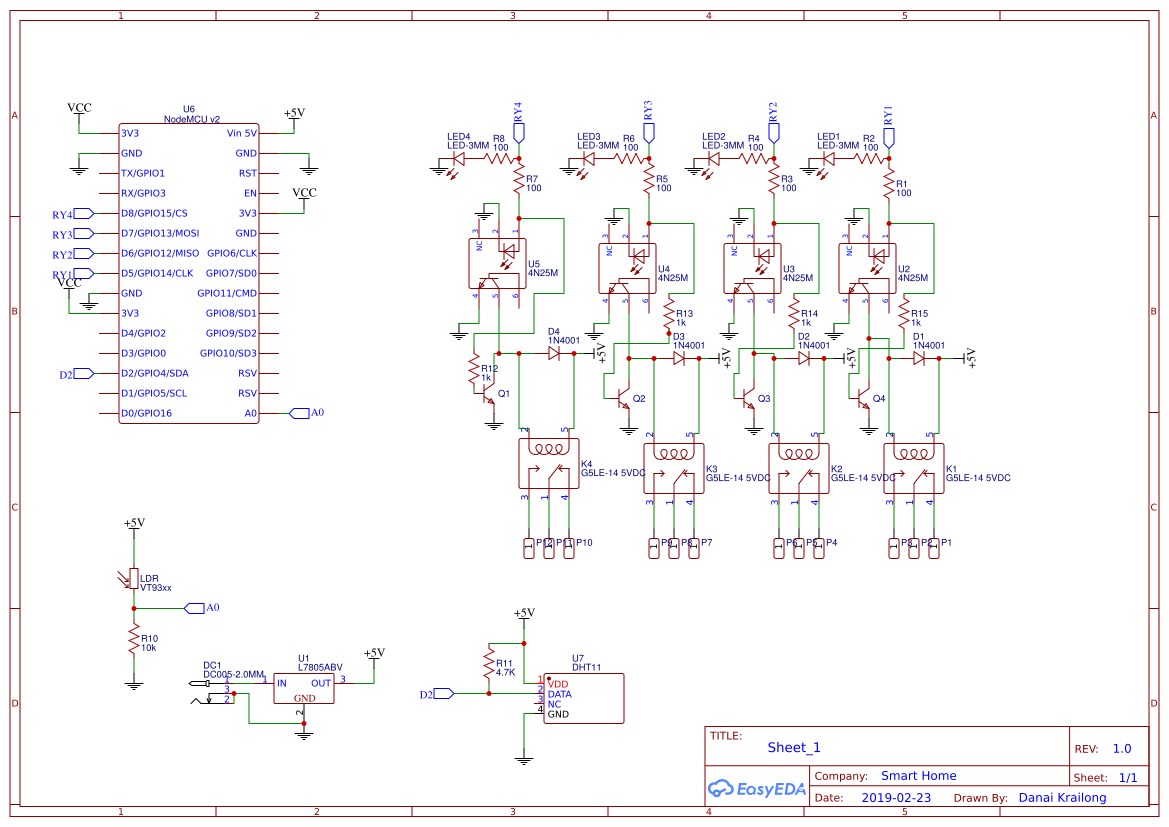Screen dimensions: 1169x827
Task: Select the Danai Krailong drawn-by text
Action: [1062, 798]
